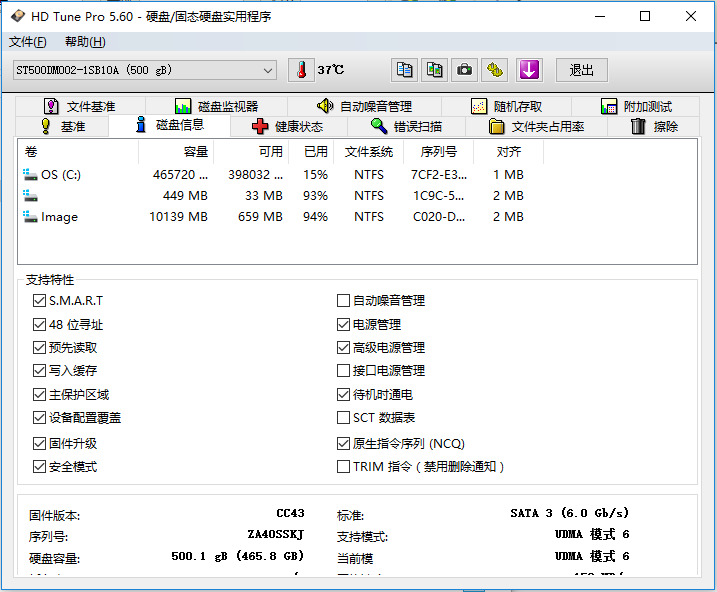This screenshot has height=592, width=717.
Task: Open the 磁盘监视器 tab
Action: pyautogui.click(x=216, y=107)
